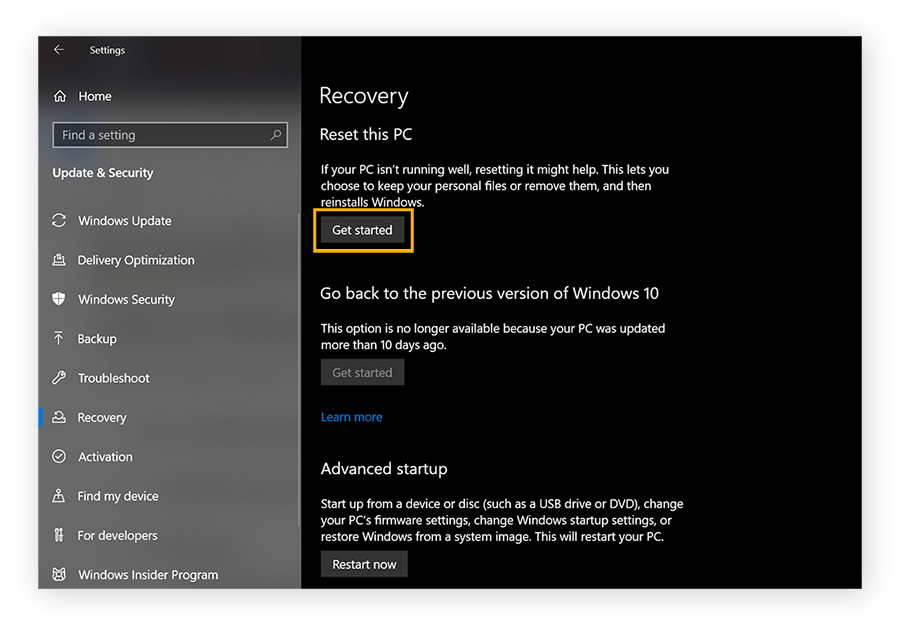The height and width of the screenshot is (625, 900).
Task: Open Windows Security via its shield icon
Action: 59,299
